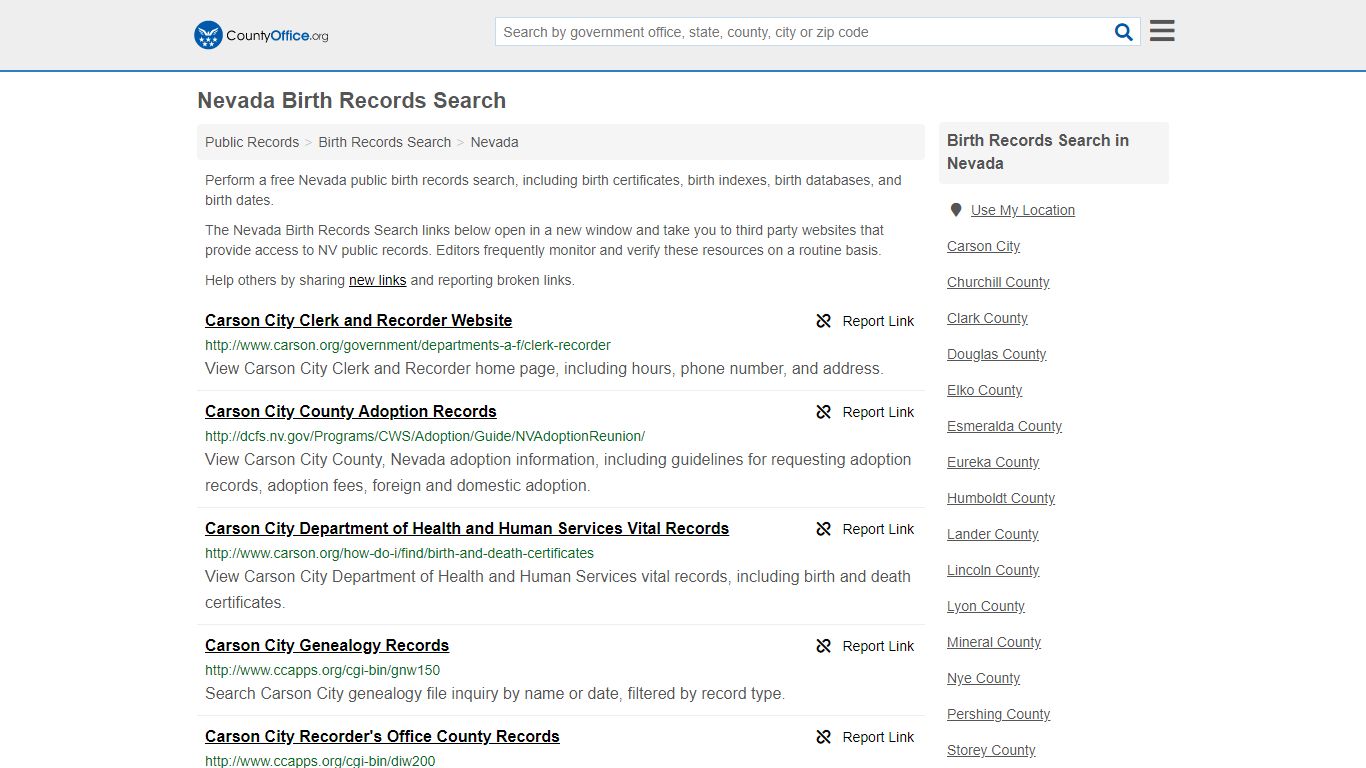Report Link text for County Adoption Records
Image resolution: width=1366 pixels, height=768 pixels.
[878, 412]
